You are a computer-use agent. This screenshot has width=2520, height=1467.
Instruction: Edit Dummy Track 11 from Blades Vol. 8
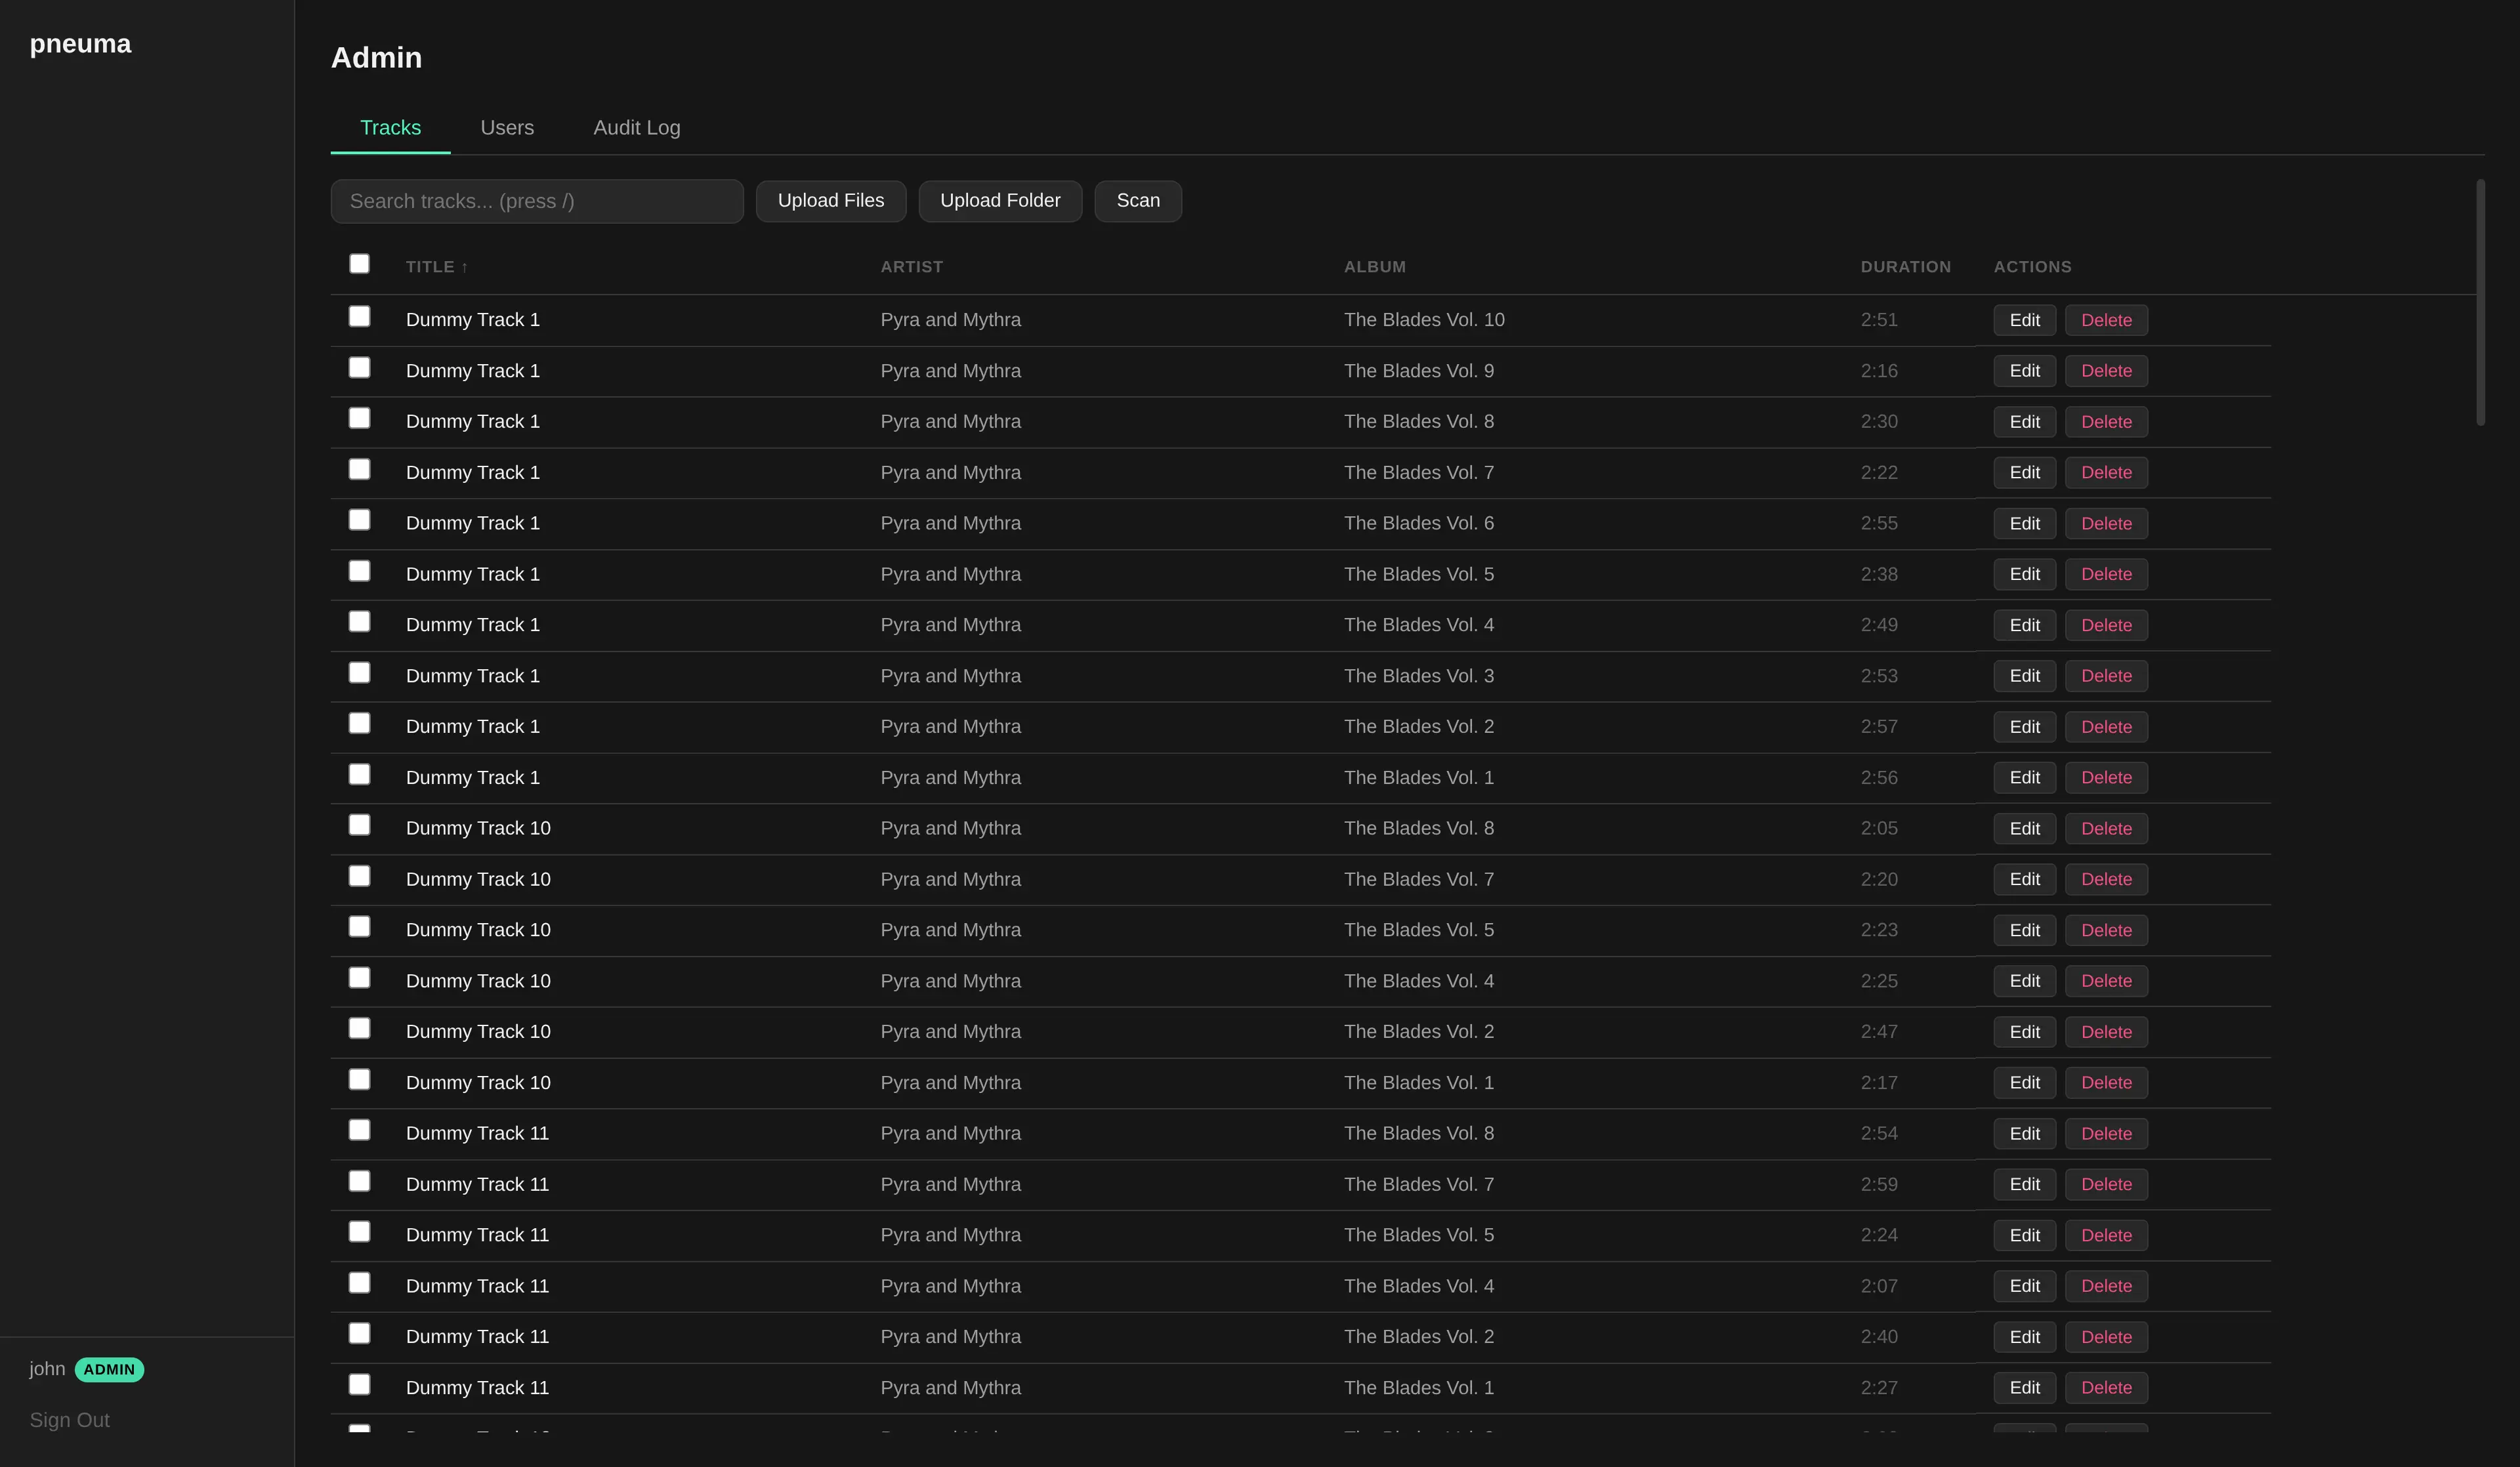2025,1134
